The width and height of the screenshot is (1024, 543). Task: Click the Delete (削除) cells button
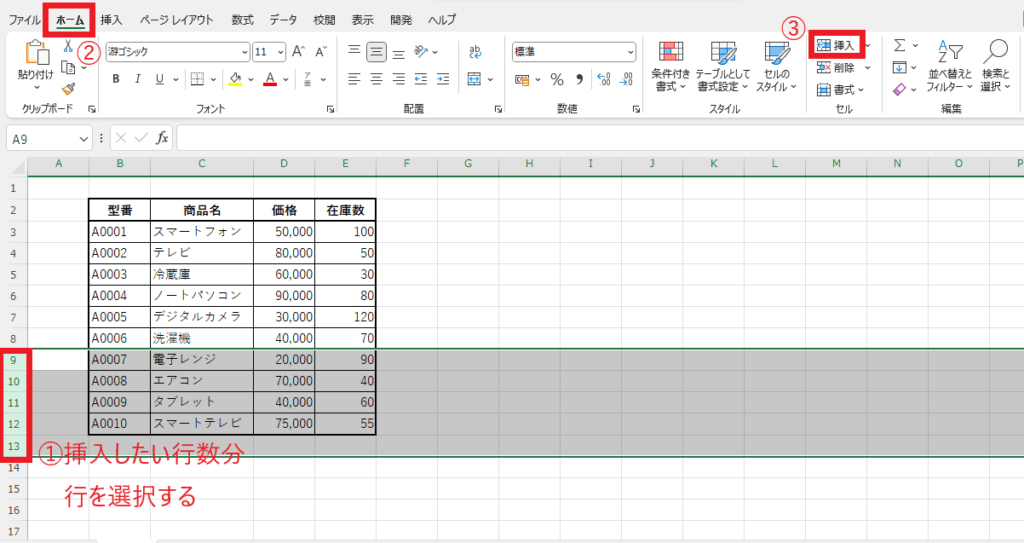pyautogui.click(x=835, y=68)
